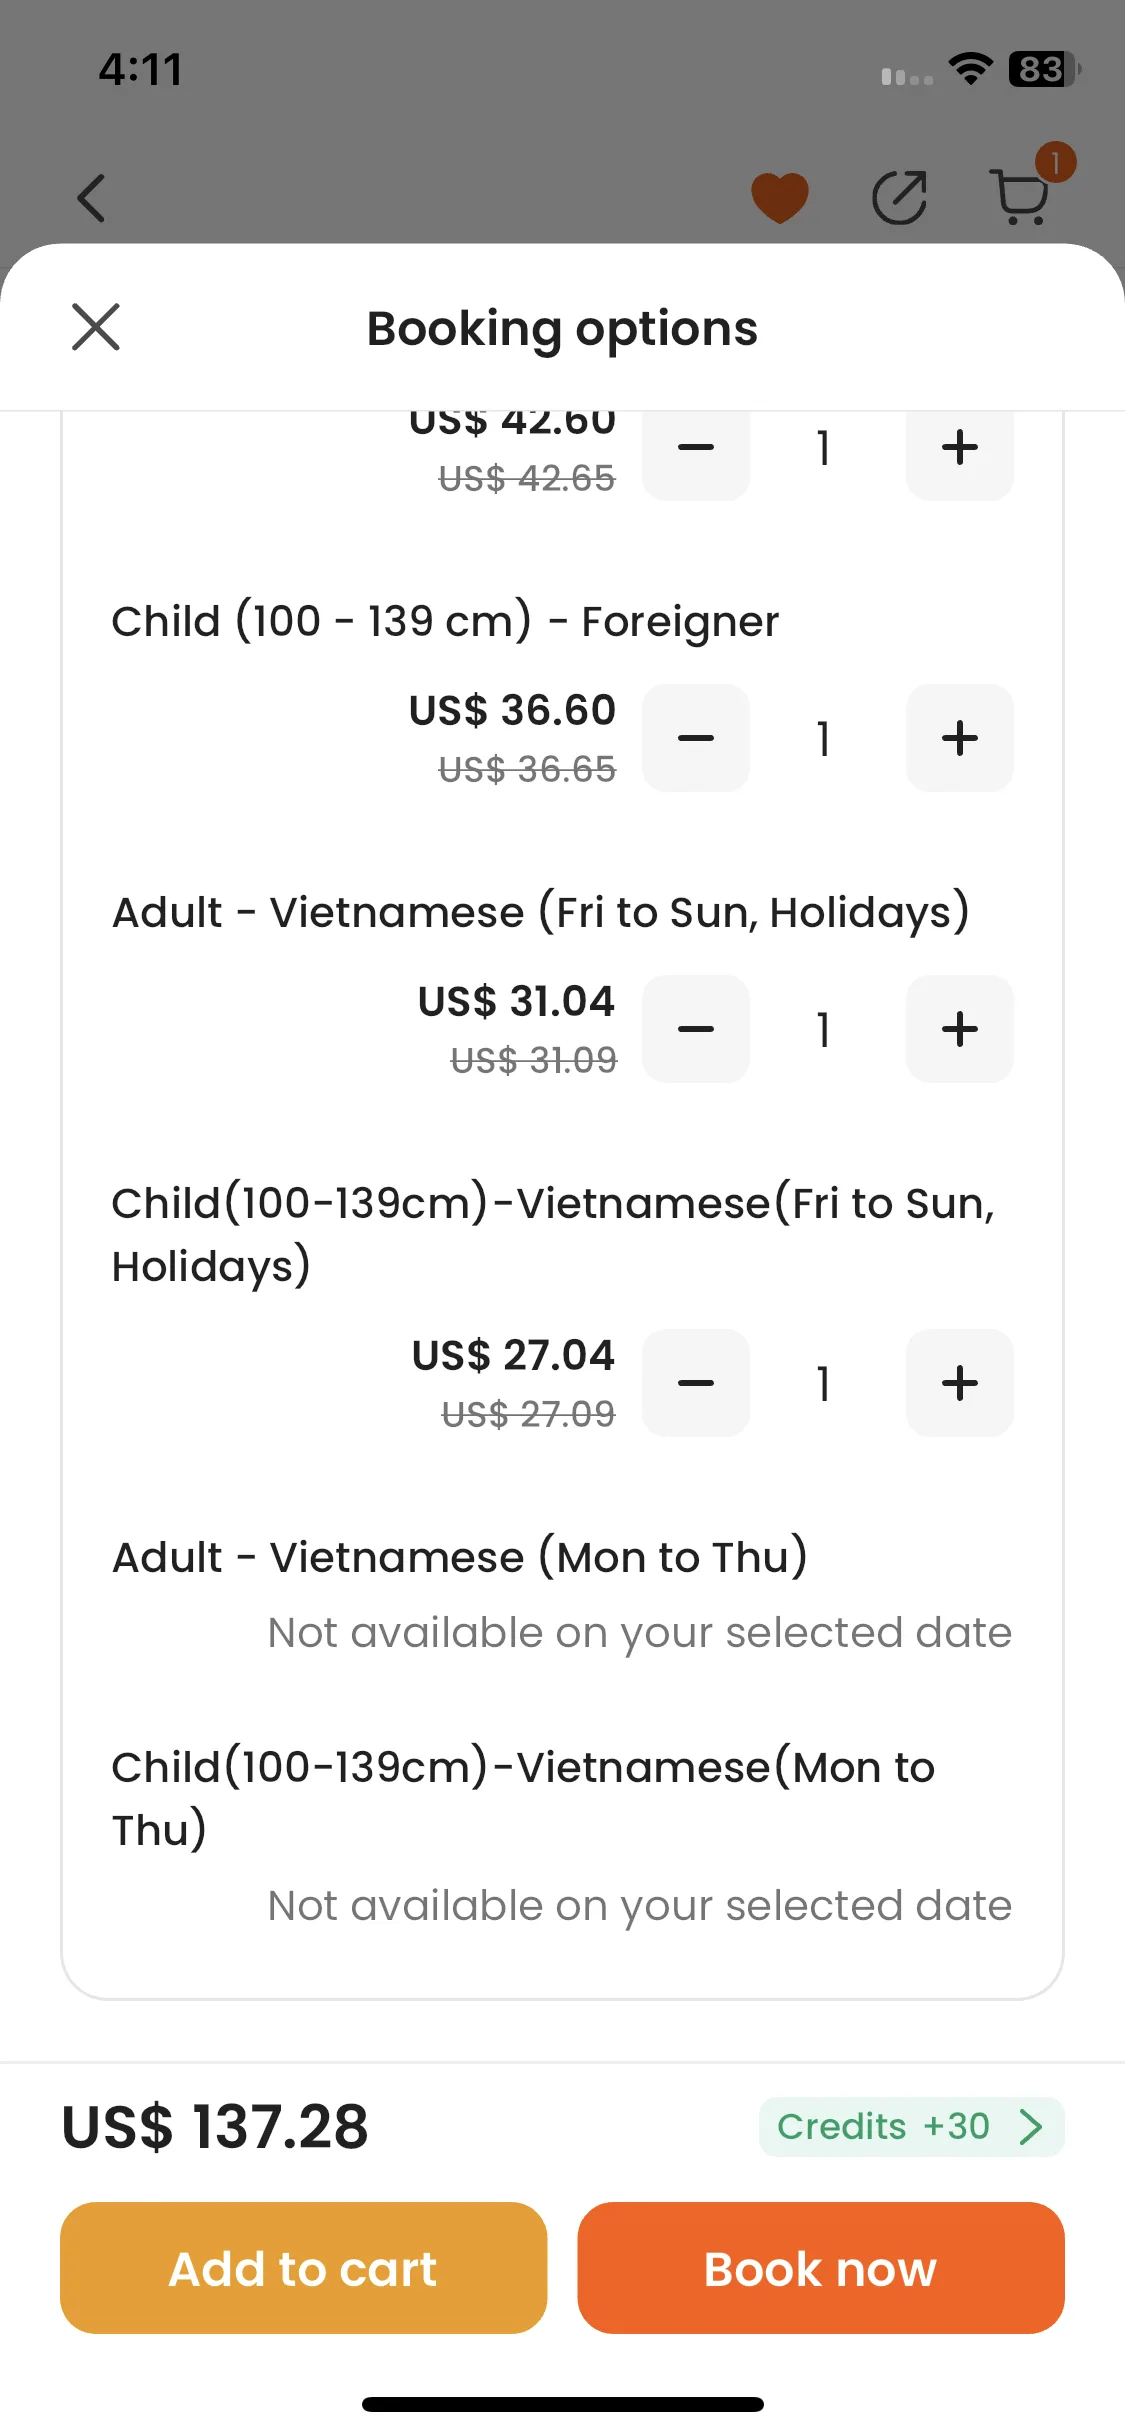This screenshot has width=1125, height=2436.
Task: Increase Adult Vietnamese Fri to Sun quantity
Action: point(960,1029)
